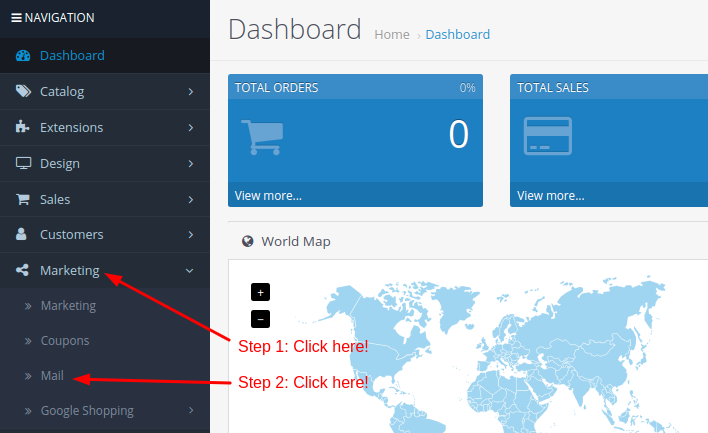Click the credit card icon in Total Sales tile
The width and height of the screenshot is (708, 433).
[x=548, y=136]
